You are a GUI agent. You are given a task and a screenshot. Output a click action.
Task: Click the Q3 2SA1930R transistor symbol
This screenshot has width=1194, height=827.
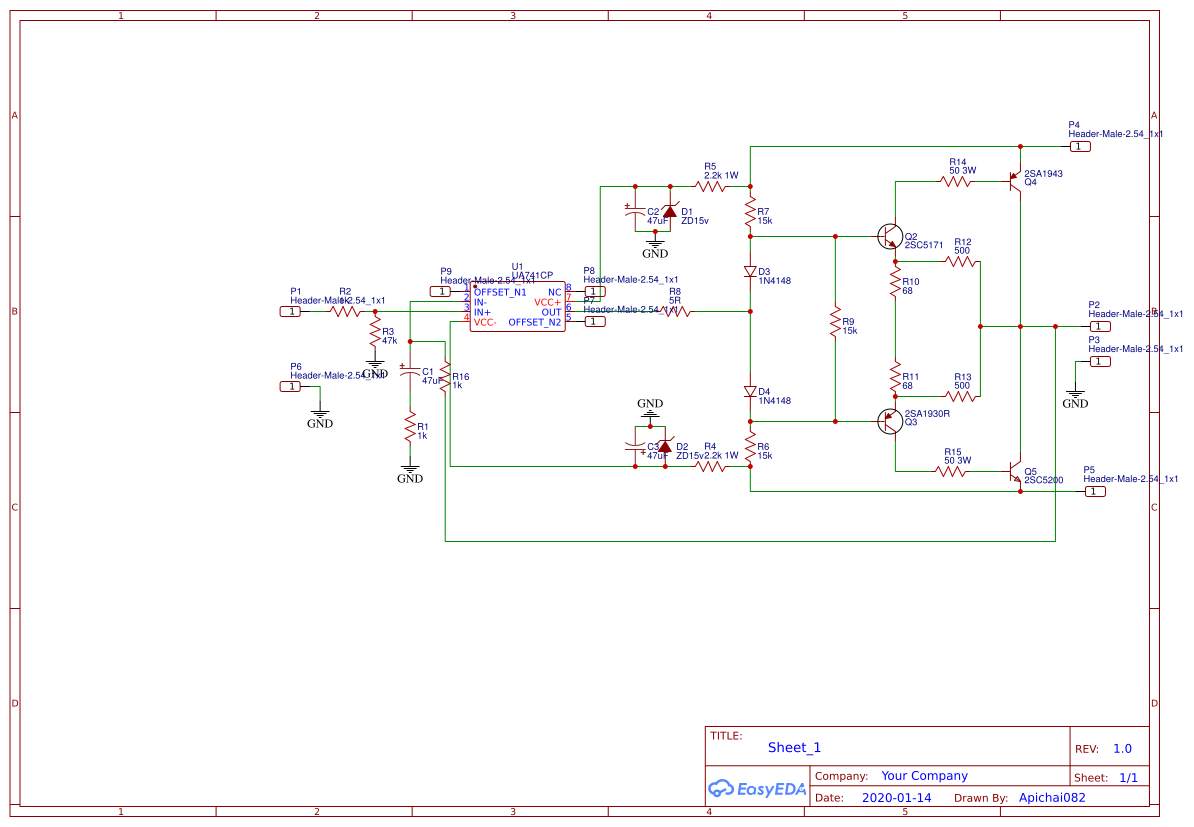click(x=889, y=421)
